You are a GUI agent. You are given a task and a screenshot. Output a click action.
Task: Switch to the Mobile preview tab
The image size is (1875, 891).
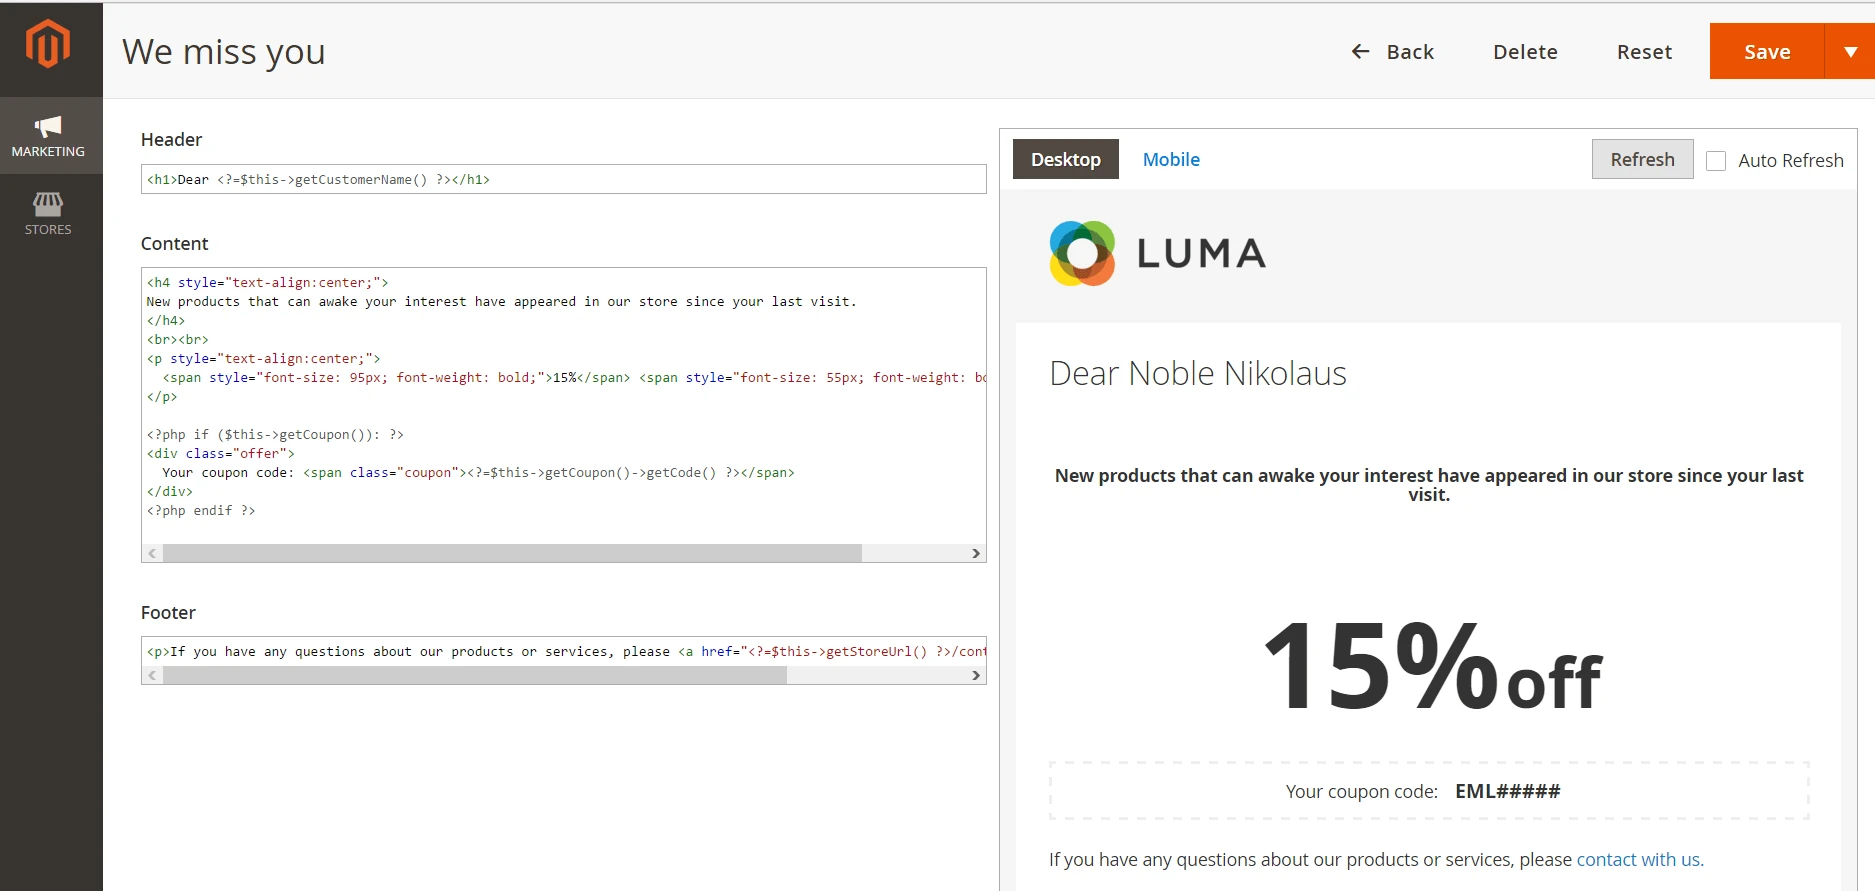coord(1171,160)
